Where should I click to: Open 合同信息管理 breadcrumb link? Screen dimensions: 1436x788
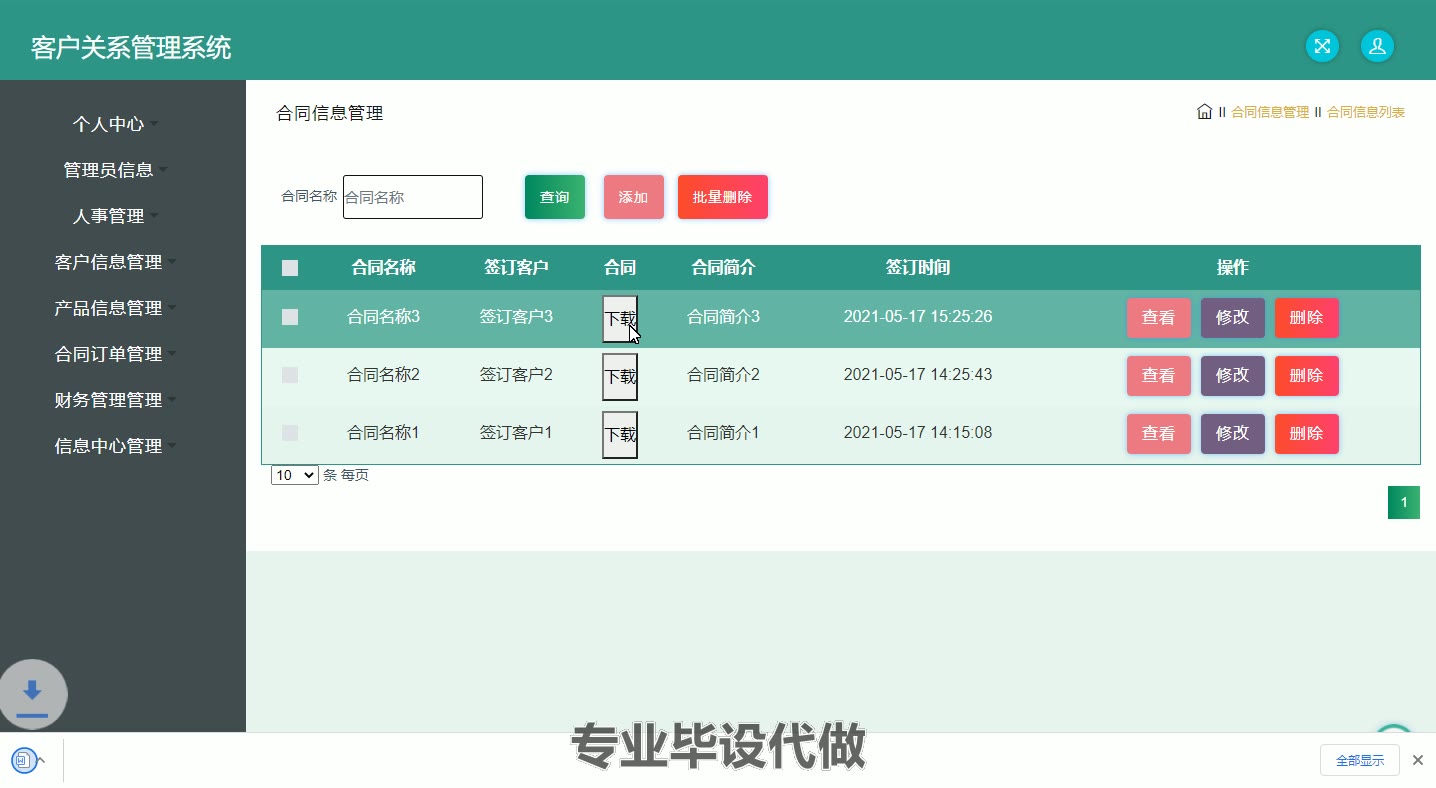1270,112
